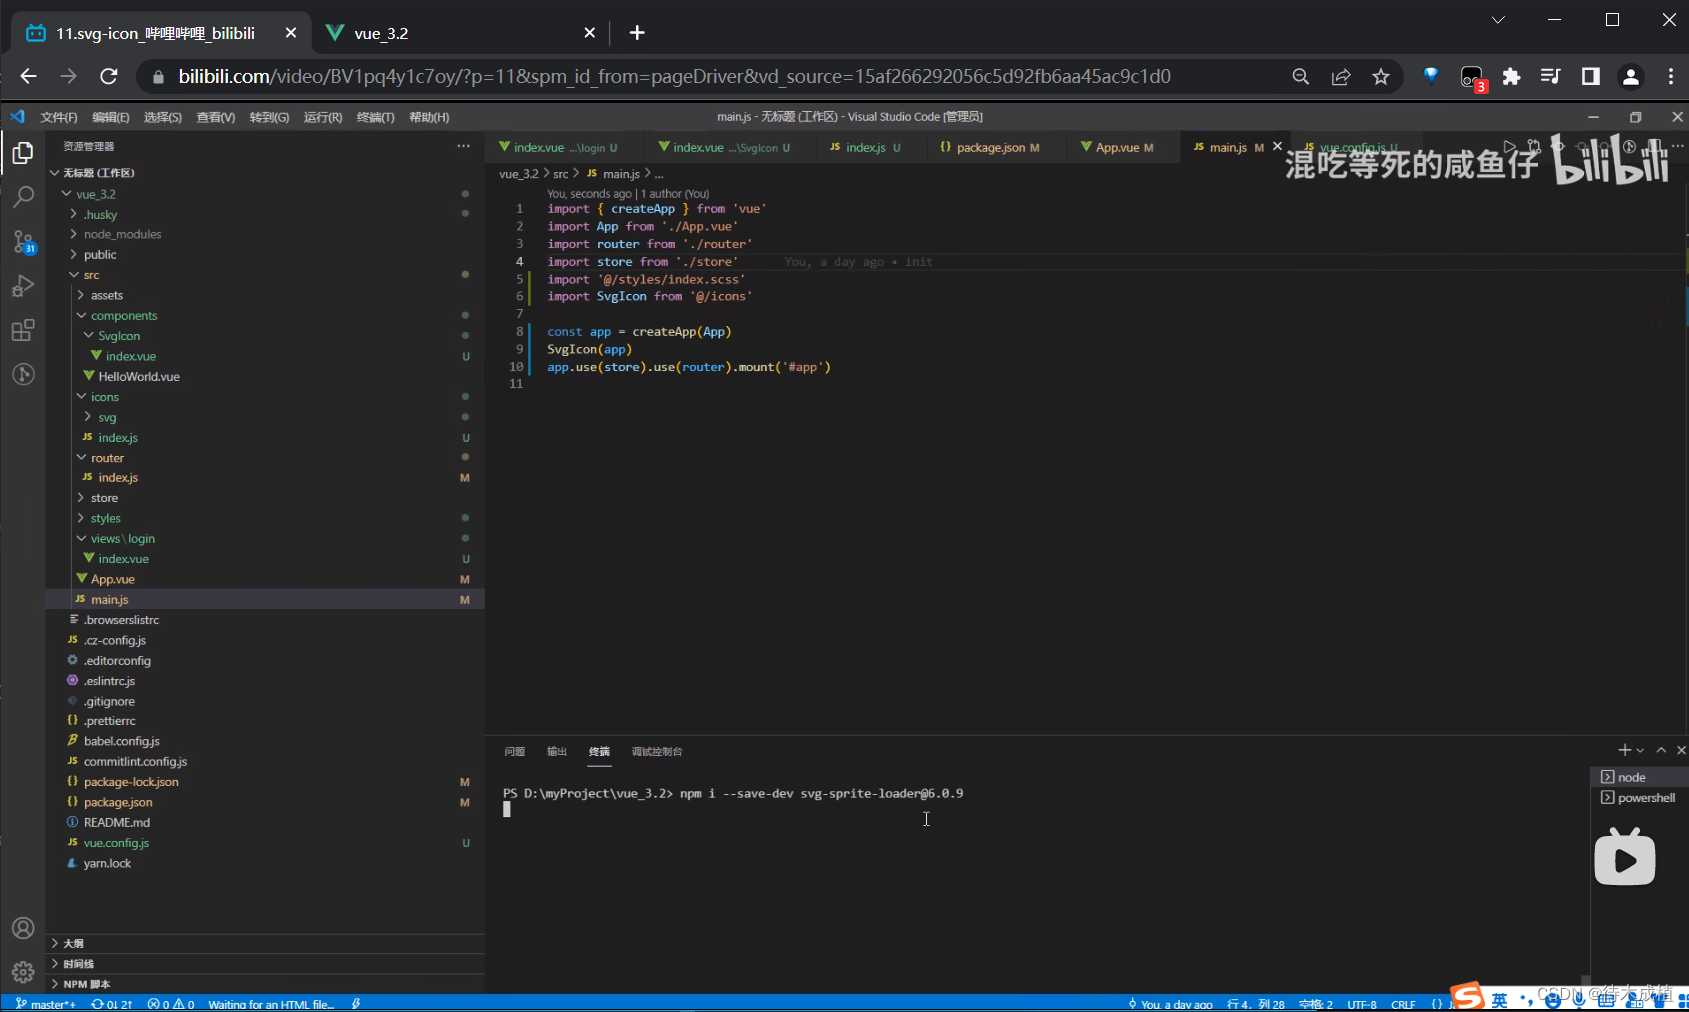The image size is (1689, 1012).
Task: Open the Explorer view in activity bar
Action: (23, 153)
